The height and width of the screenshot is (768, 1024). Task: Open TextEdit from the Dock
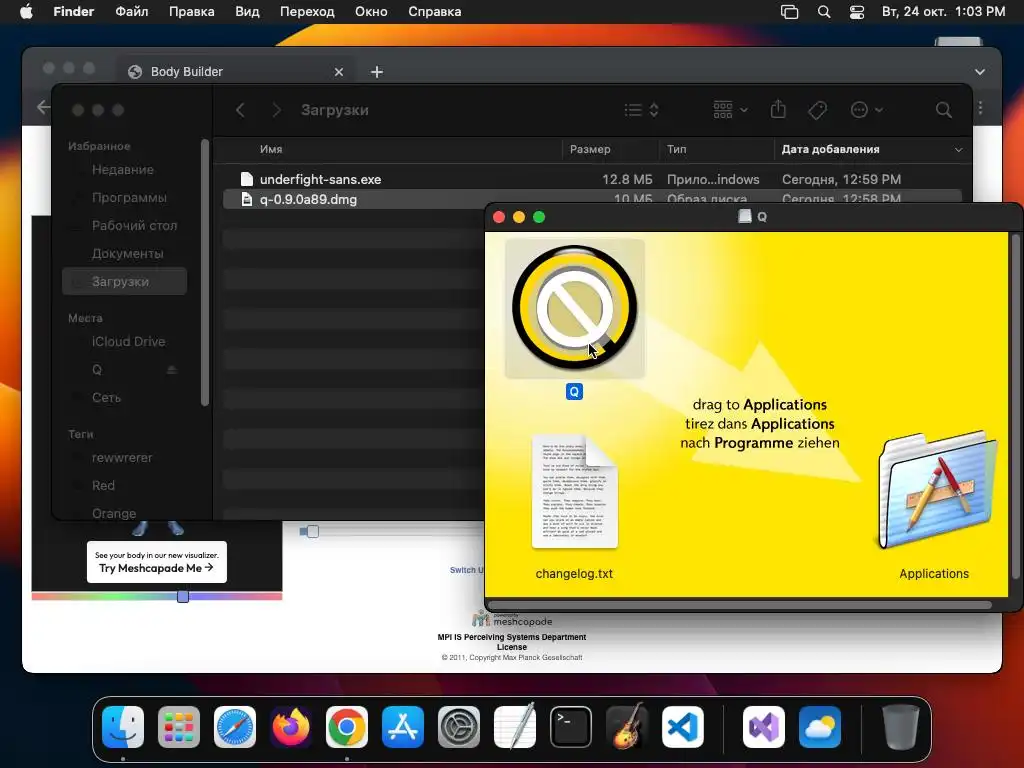click(x=515, y=727)
